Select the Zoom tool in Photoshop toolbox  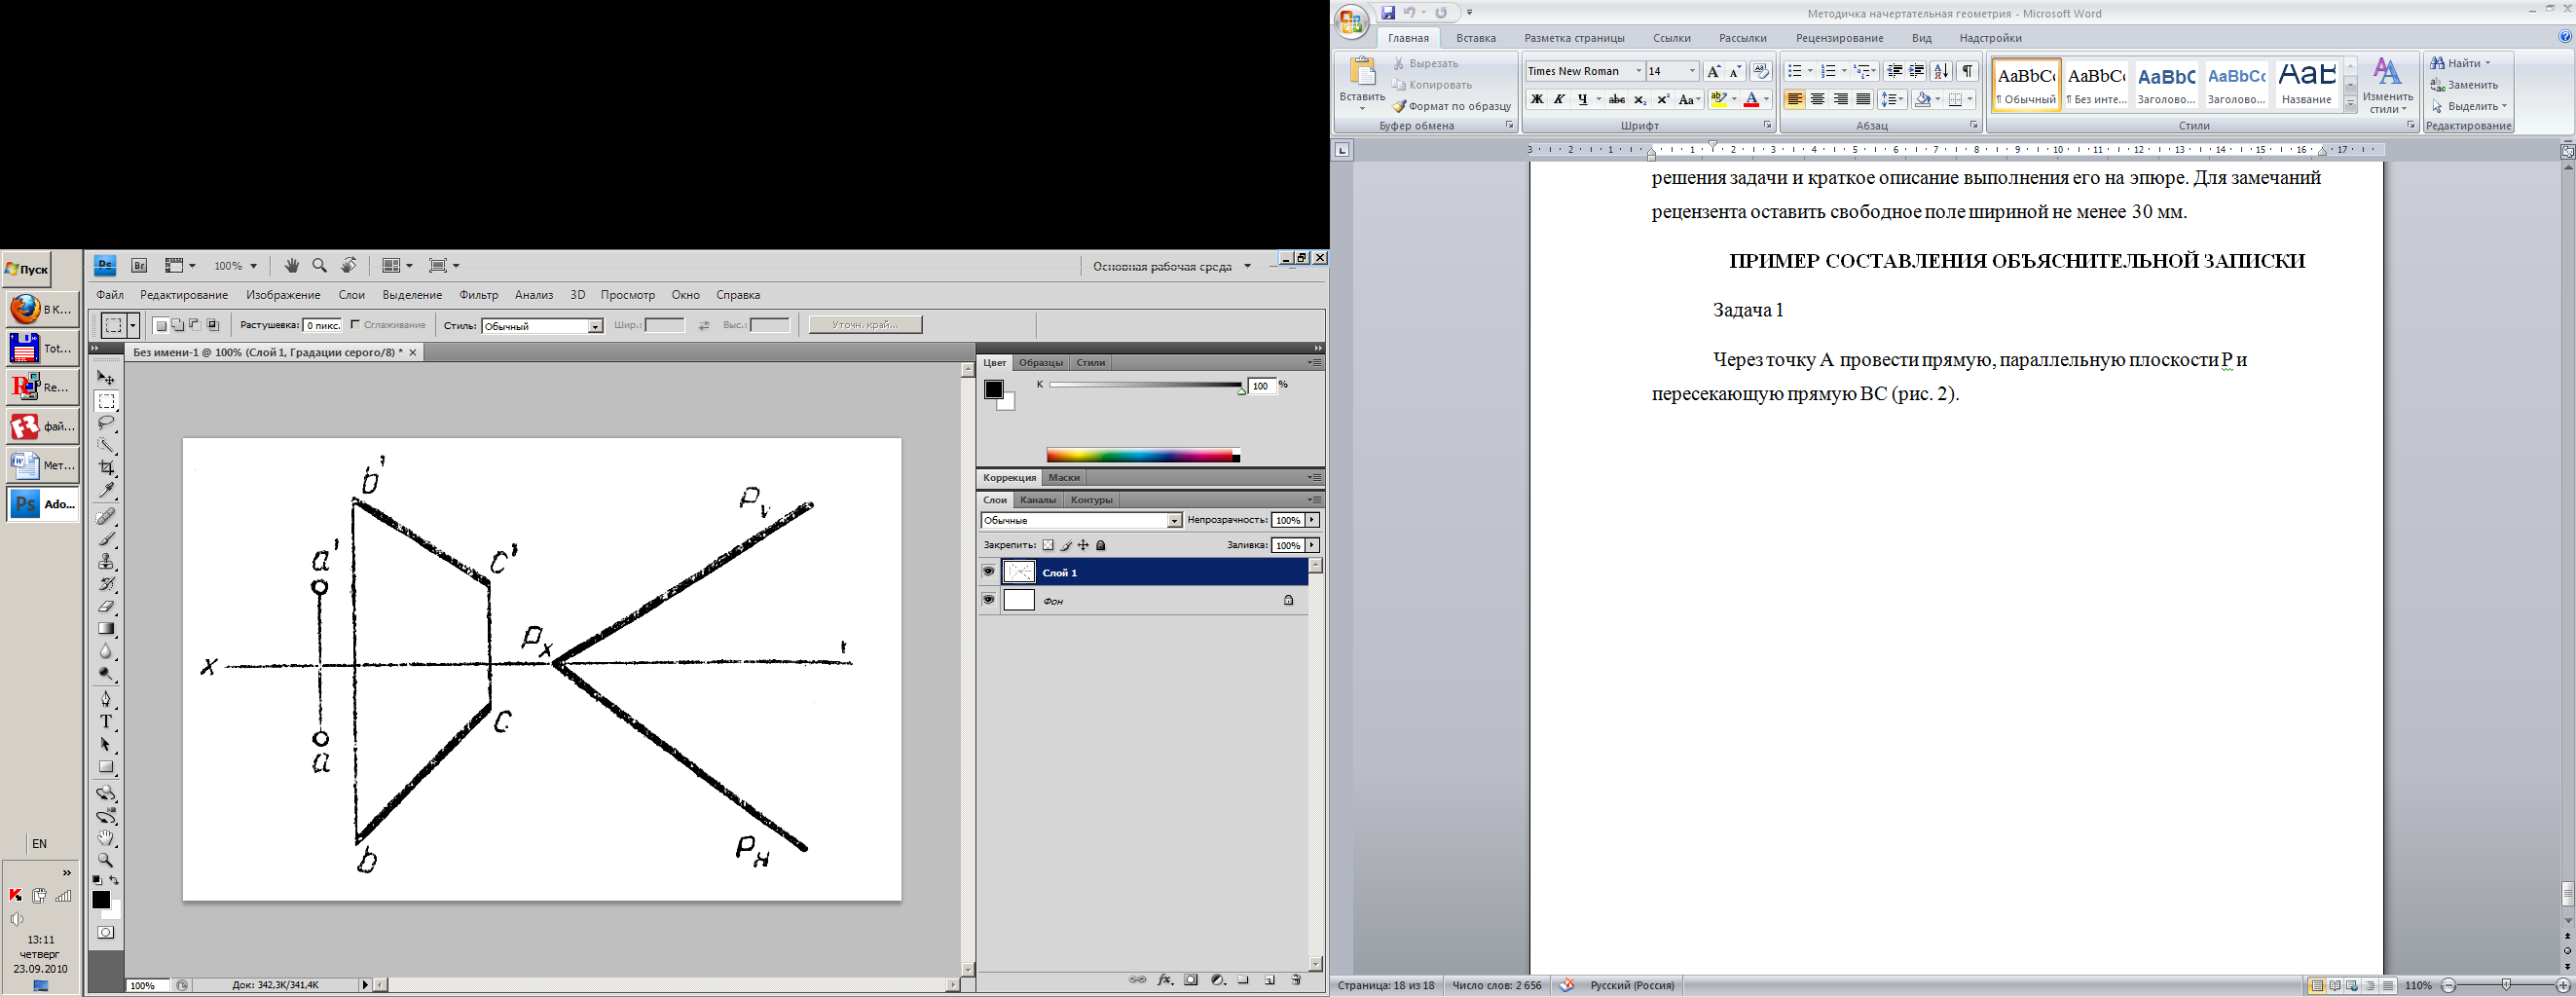click(106, 860)
